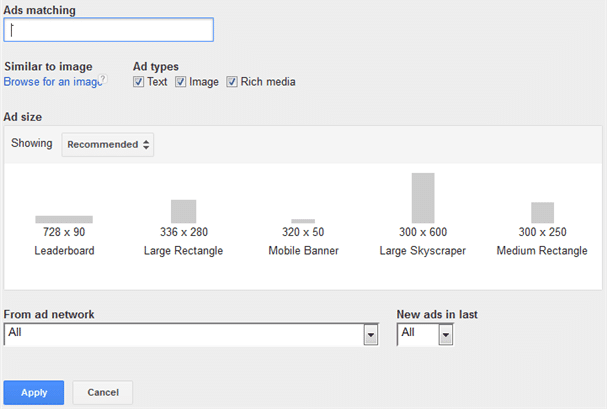The width and height of the screenshot is (607, 409).
Task: Choose the 336 x 280 Large Rectangle icon
Action: 183,211
